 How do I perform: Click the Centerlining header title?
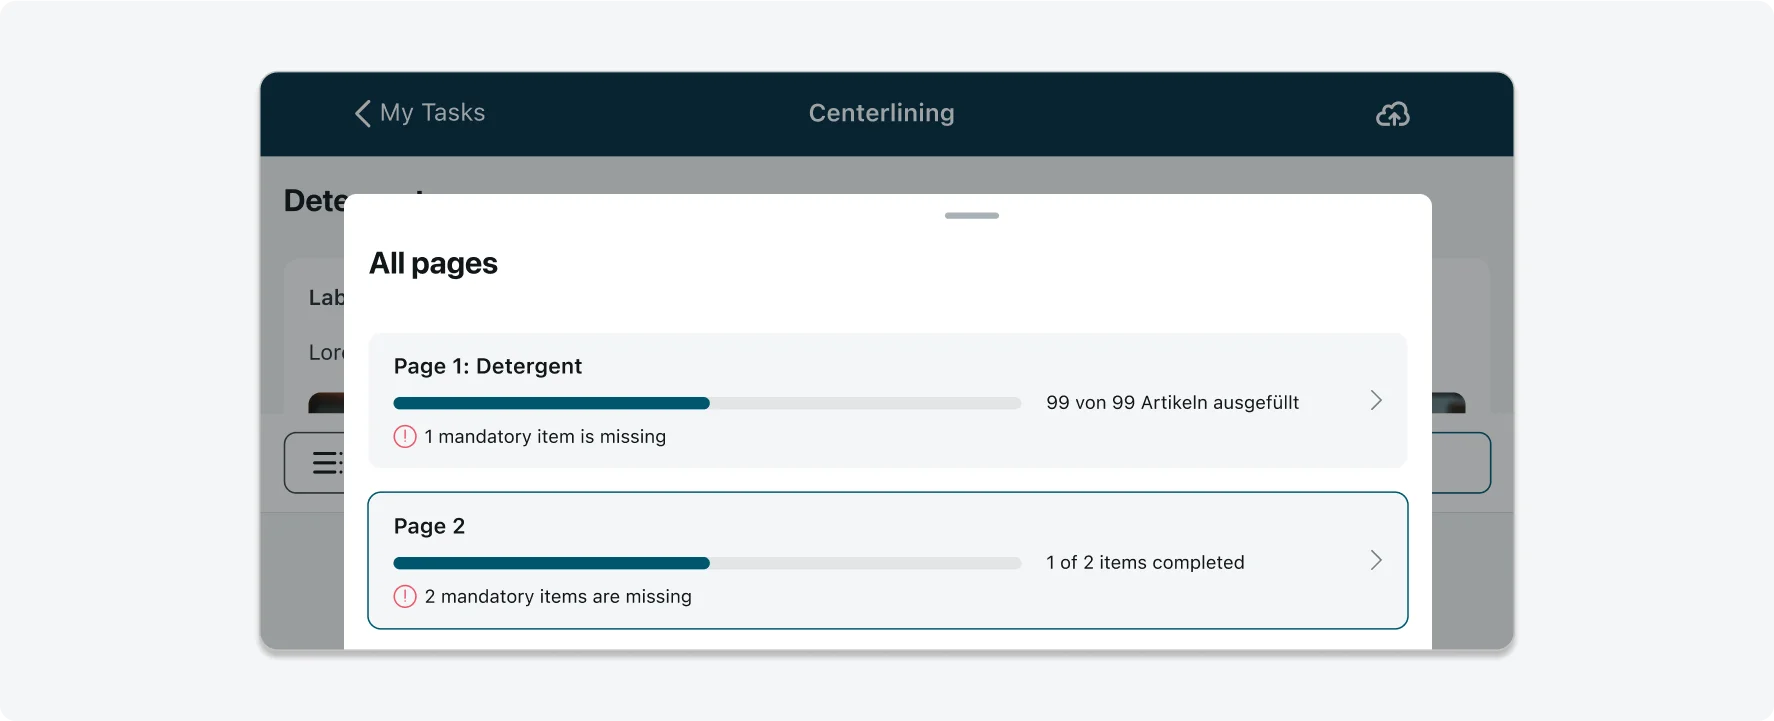(881, 113)
